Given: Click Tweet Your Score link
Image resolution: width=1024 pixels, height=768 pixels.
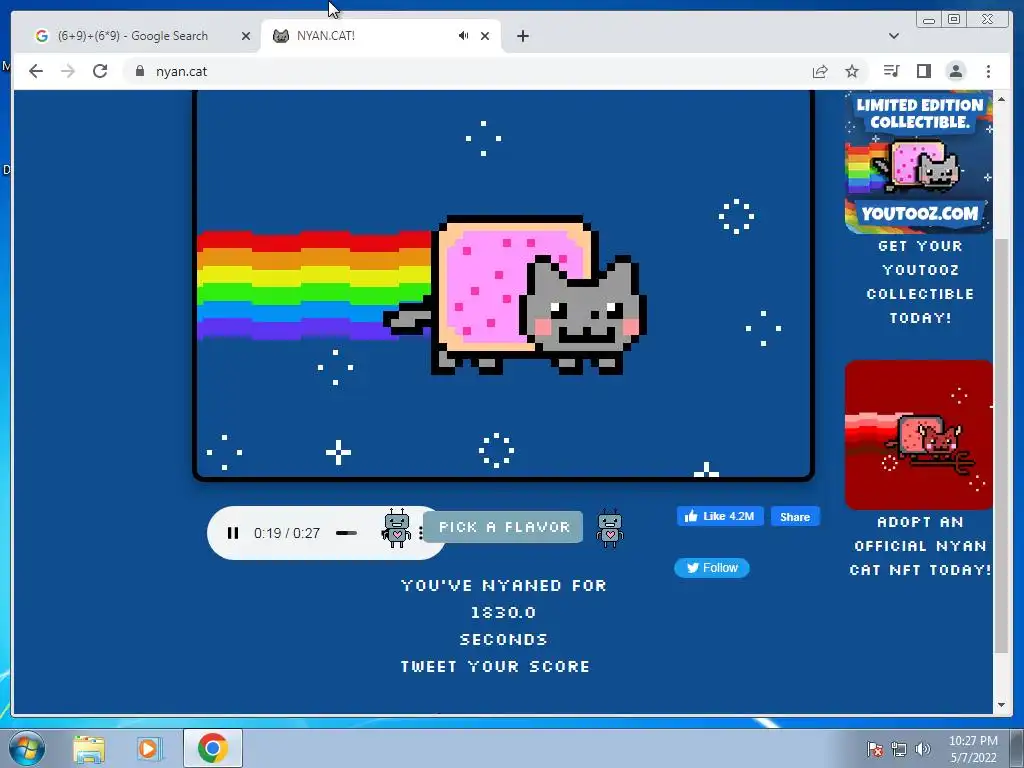Looking at the screenshot, I should pos(496,667).
